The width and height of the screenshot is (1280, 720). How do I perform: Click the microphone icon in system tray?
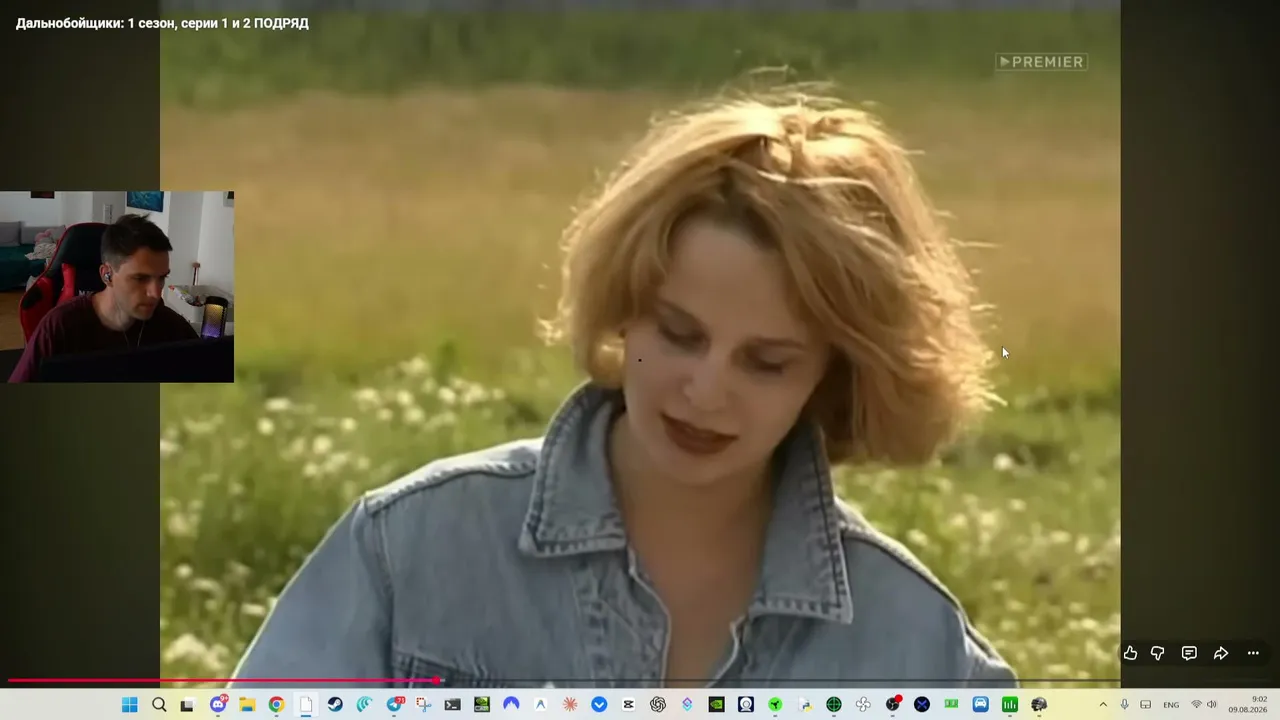1125,705
